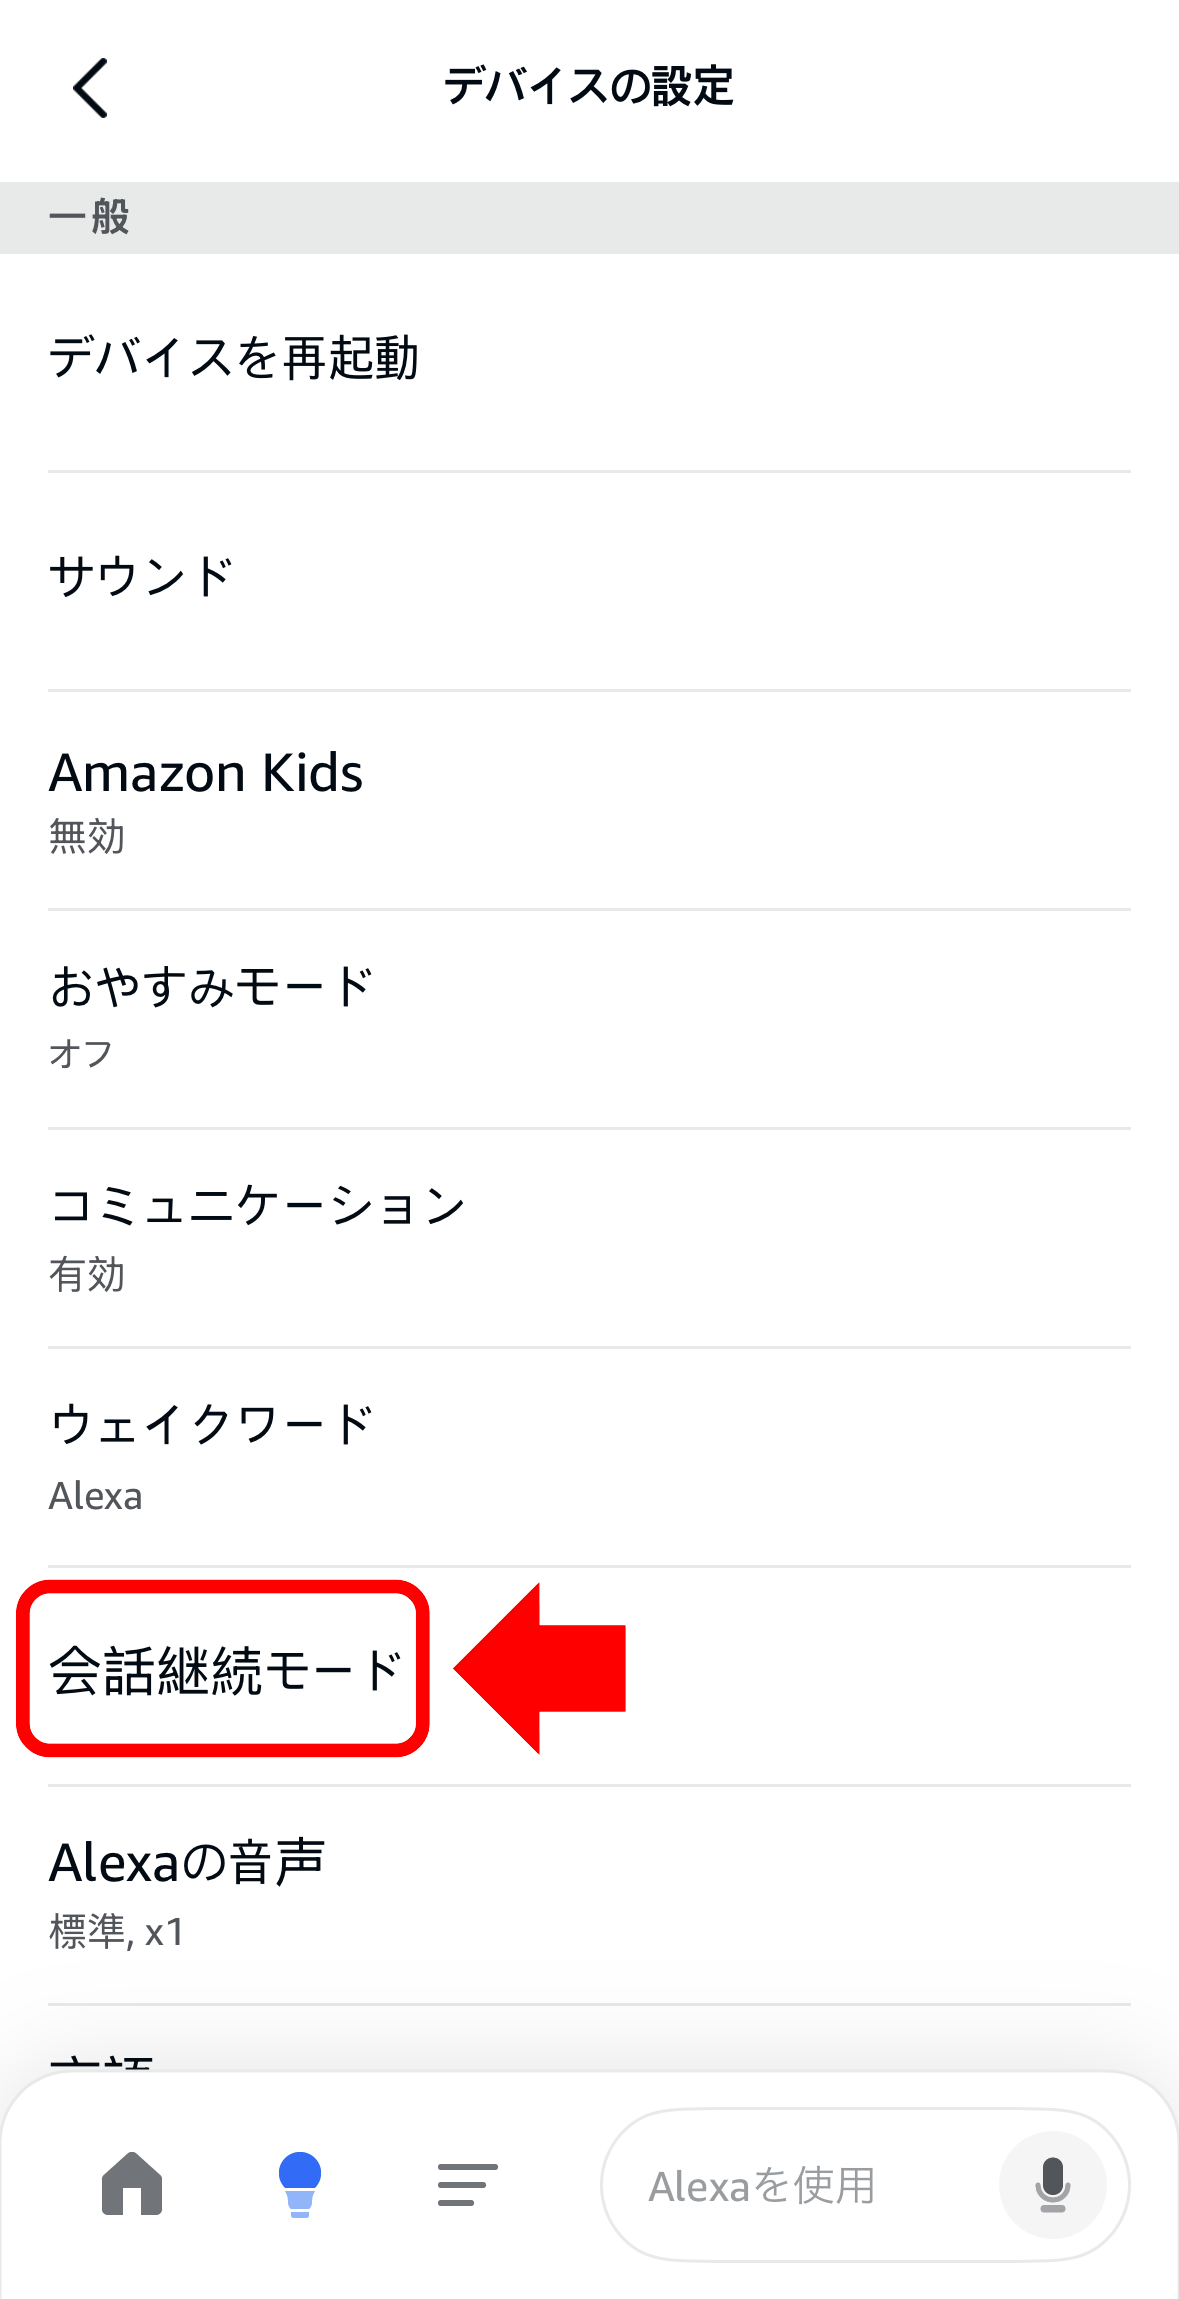Image resolution: width=1179 pixels, height=2299 pixels.
Task: Open the More menu lines icon
Action: (467, 2184)
